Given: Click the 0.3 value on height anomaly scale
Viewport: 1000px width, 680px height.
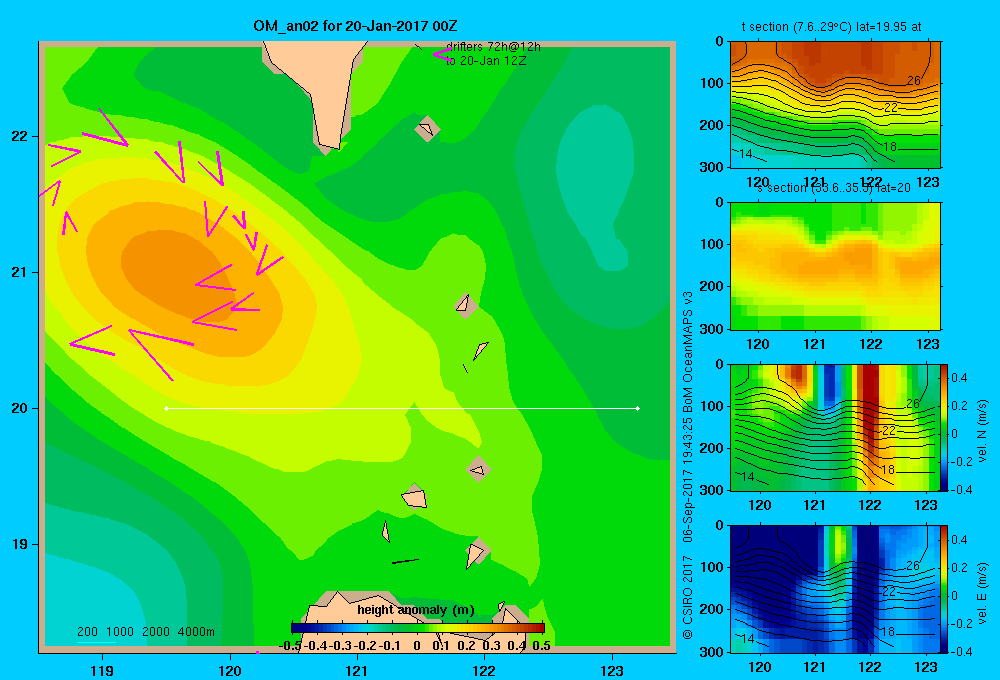Looking at the screenshot, I should pos(491,646).
